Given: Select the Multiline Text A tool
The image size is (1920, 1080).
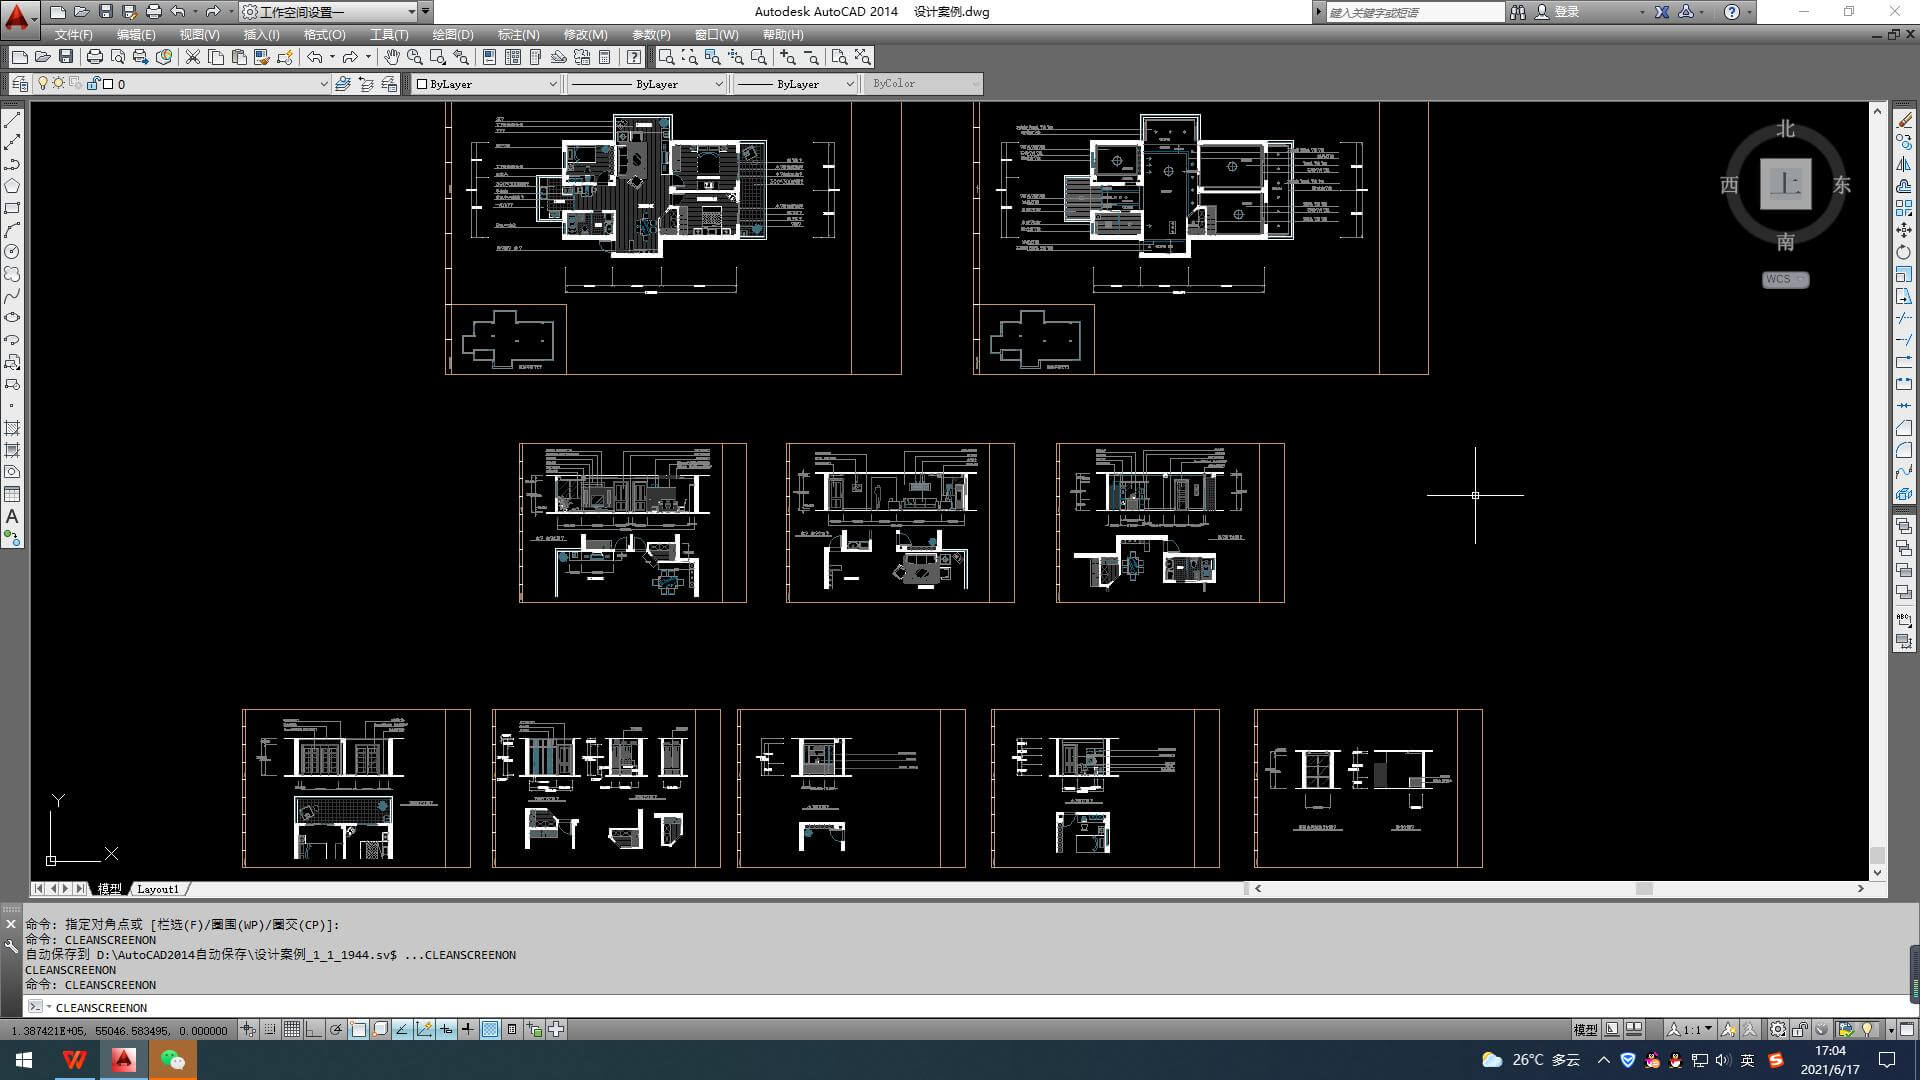Looking at the screenshot, I should 12,516.
